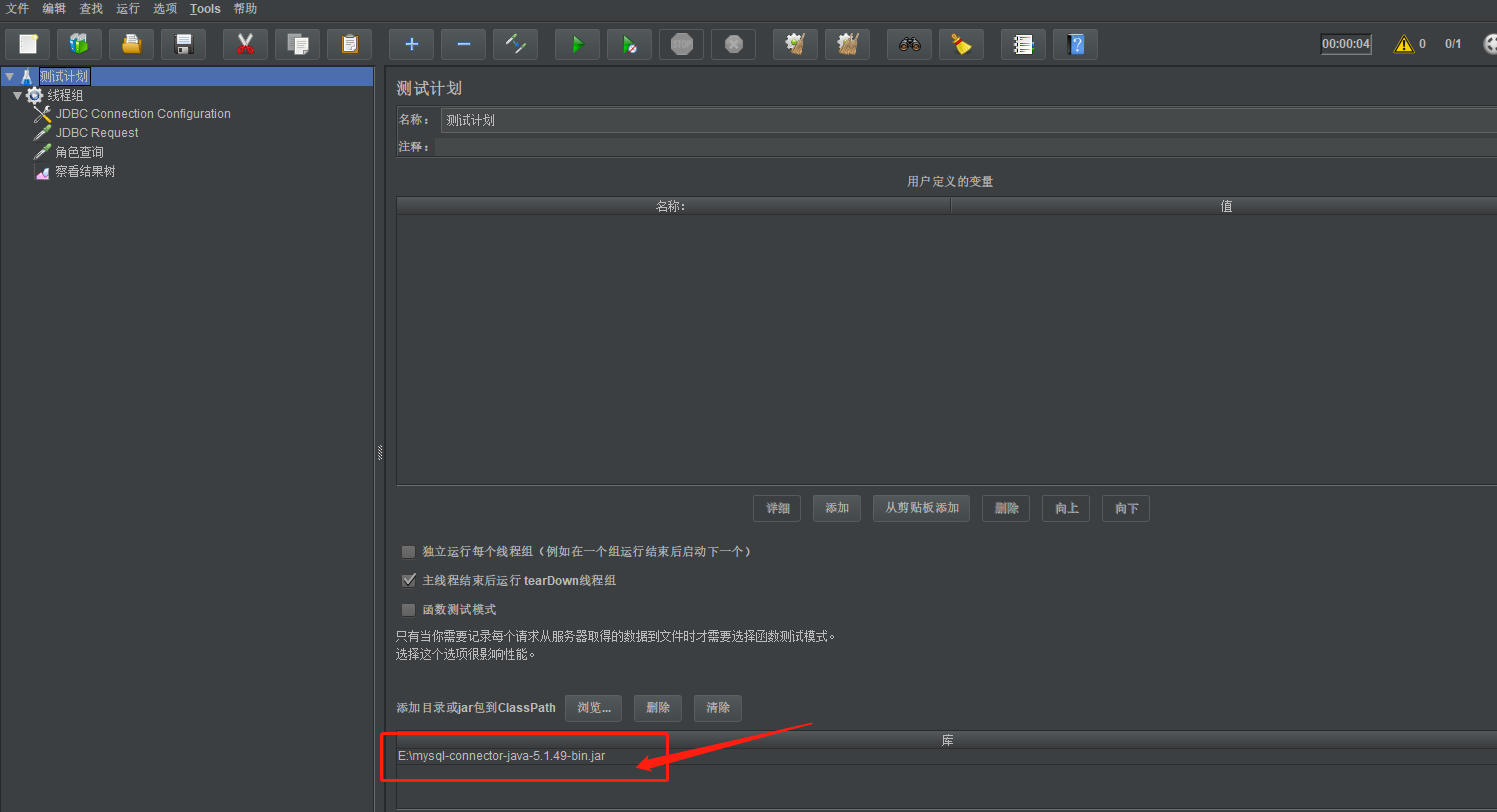Image resolution: width=1497 pixels, height=812 pixels.
Task: Select the 角色查询 sampler
Action: click(79, 152)
